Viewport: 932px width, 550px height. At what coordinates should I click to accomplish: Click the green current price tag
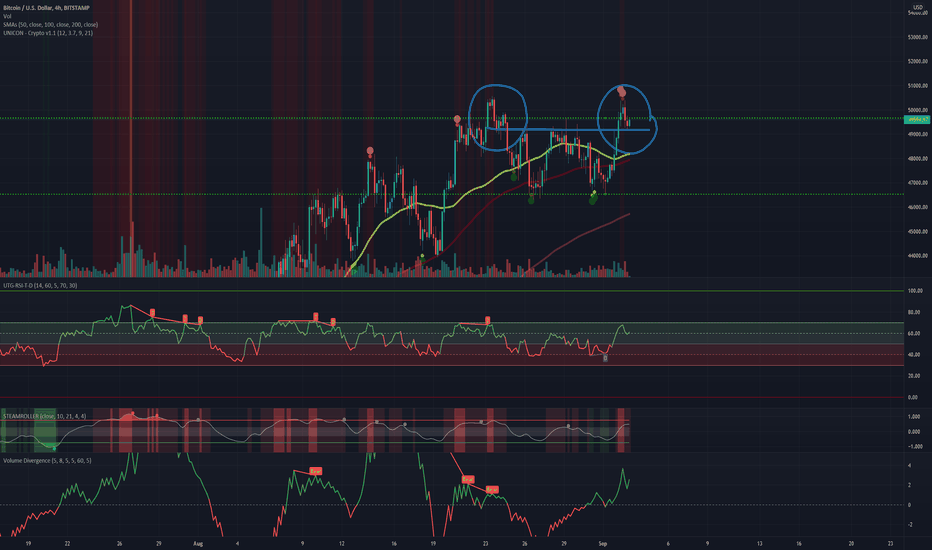[x=917, y=120]
